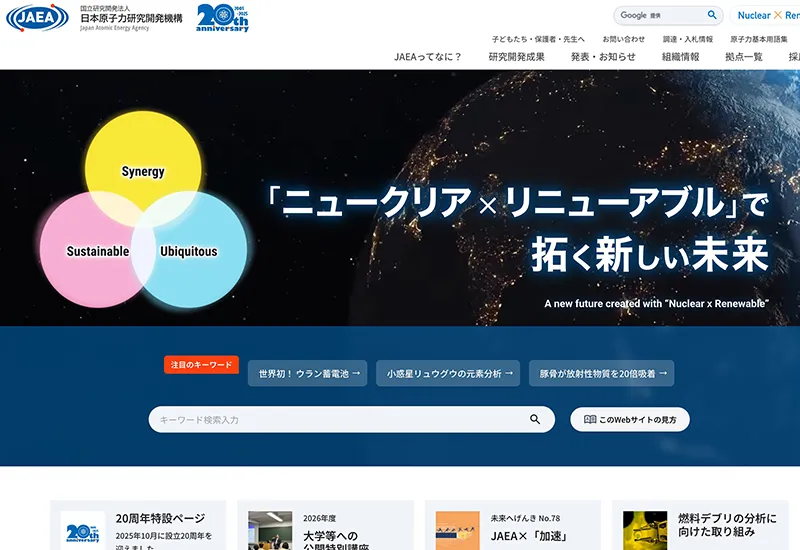Click the Google search magnifier icon
800x550 pixels.
(x=712, y=15)
